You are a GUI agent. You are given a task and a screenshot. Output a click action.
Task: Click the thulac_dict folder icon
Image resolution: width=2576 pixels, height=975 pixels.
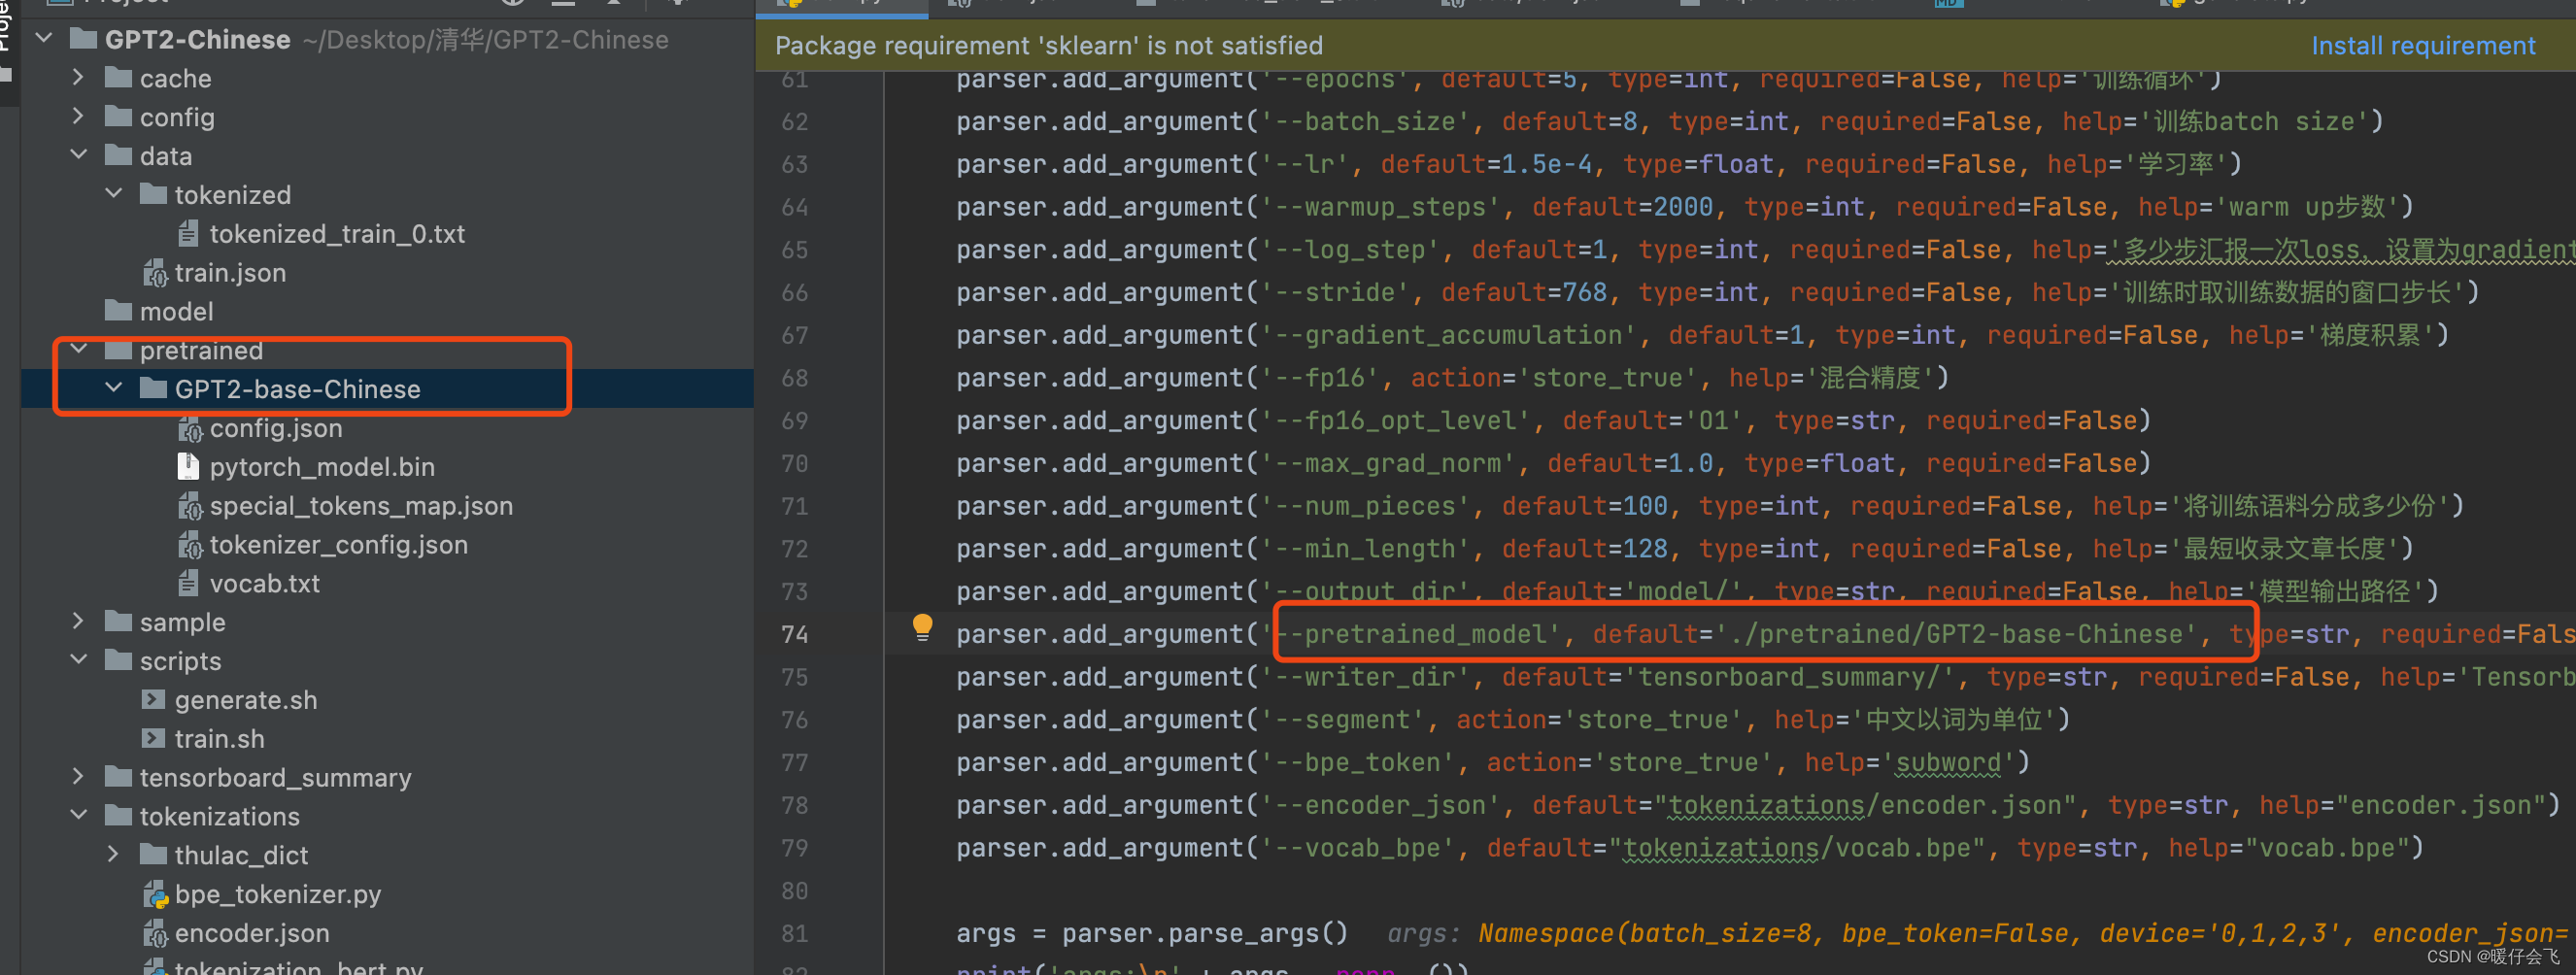click(154, 855)
